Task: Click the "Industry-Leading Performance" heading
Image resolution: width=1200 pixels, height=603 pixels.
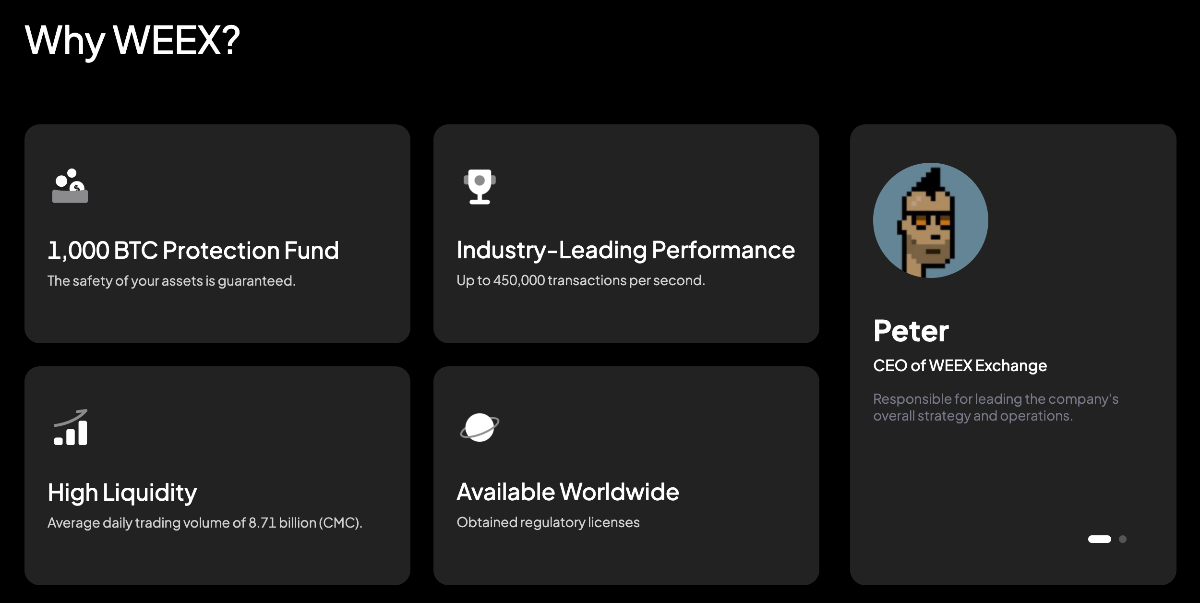Action: point(626,250)
